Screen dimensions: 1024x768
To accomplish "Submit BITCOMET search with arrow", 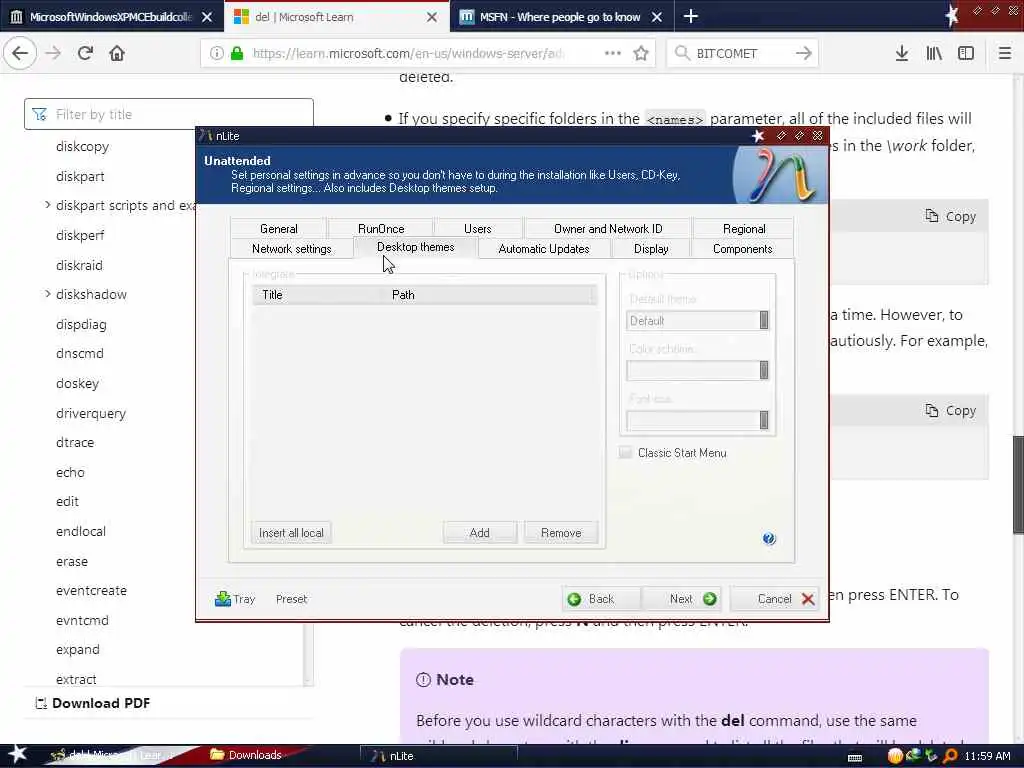I will [x=803, y=53].
